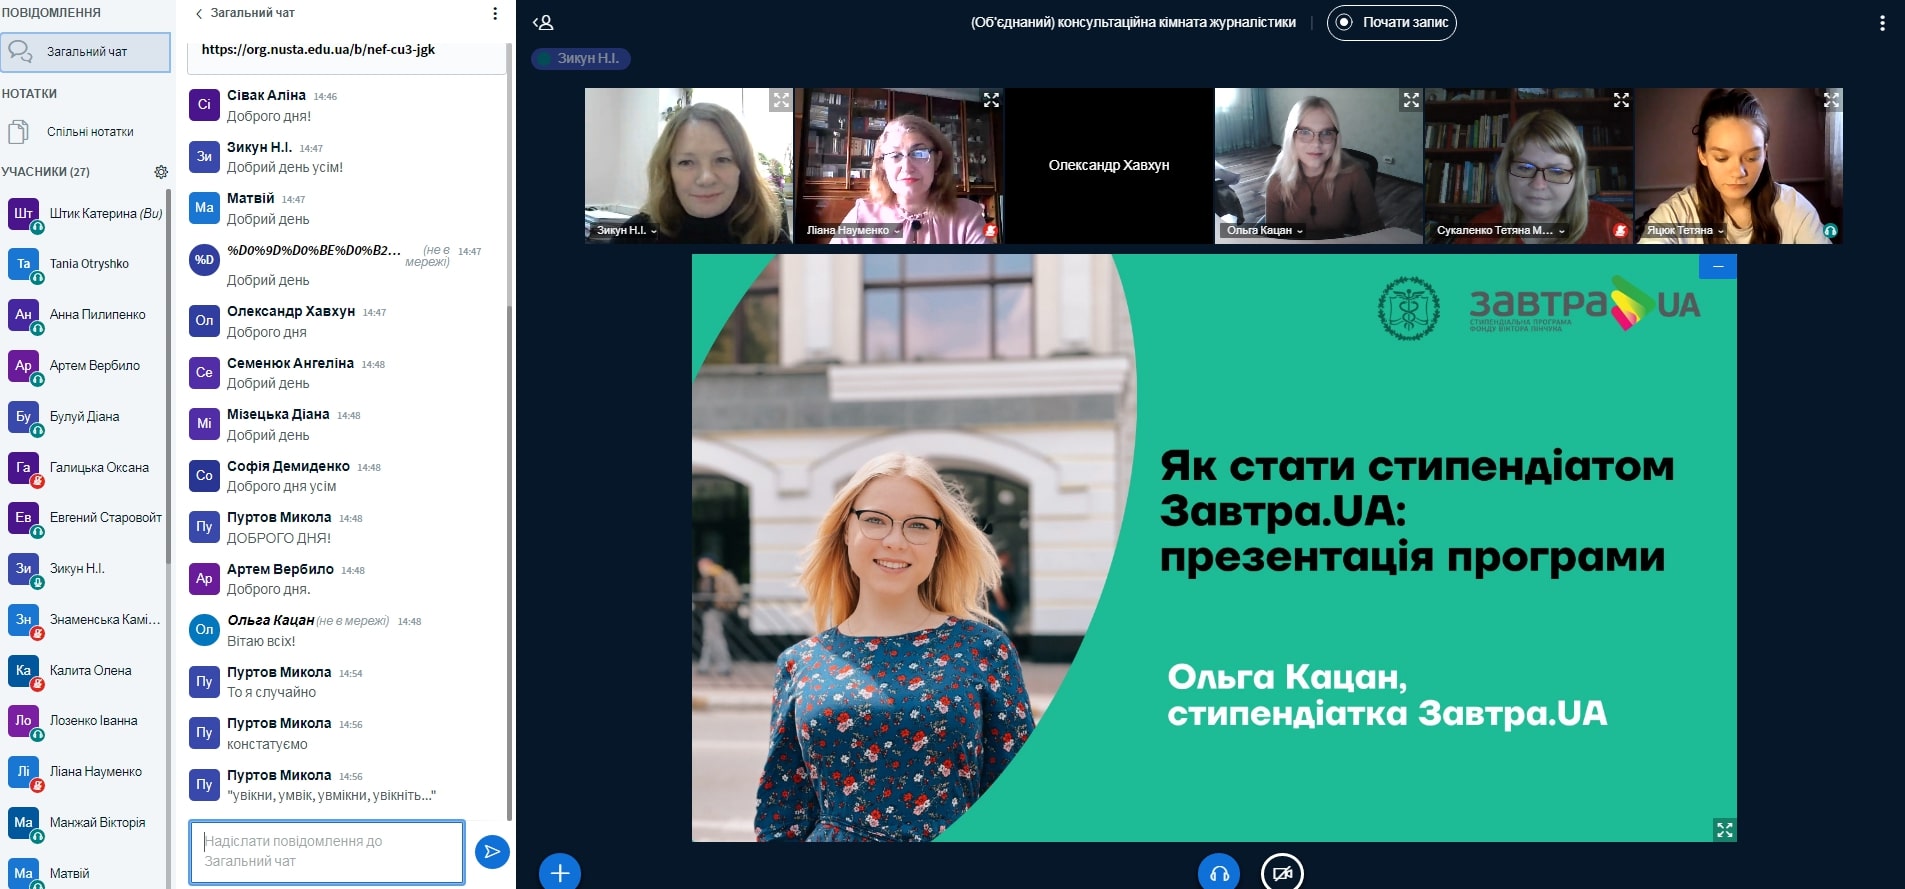Open the participants settings gear icon

point(161,172)
